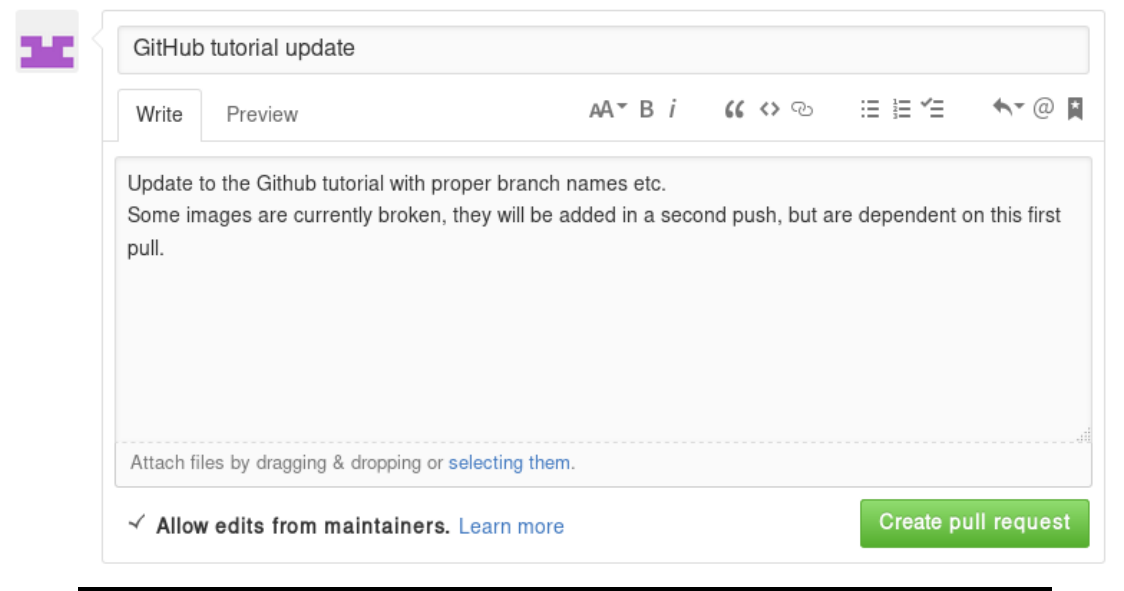Click the pull request title field
The width and height of the screenshot is (1124, 591).
coord(603,48)
